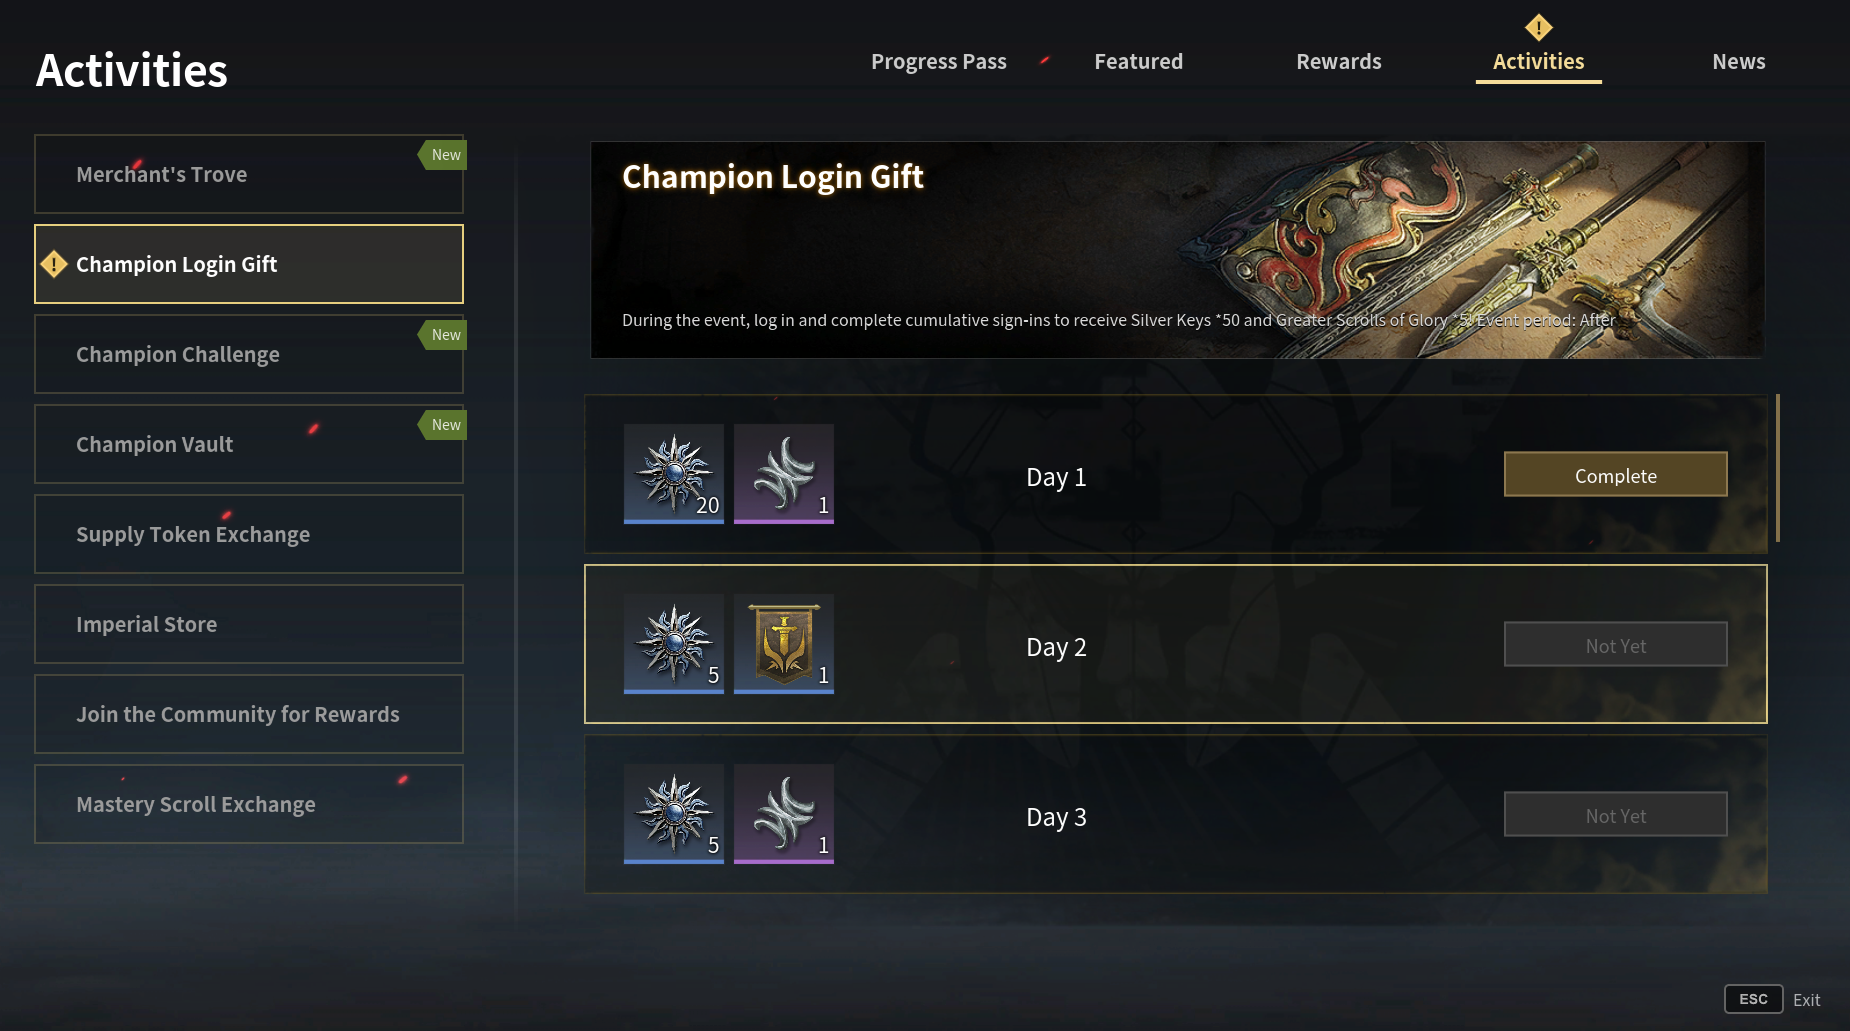Click Day 1 Silver Key reward icon
Viewport: 1850px width, 1031px height.
(674, 473)
